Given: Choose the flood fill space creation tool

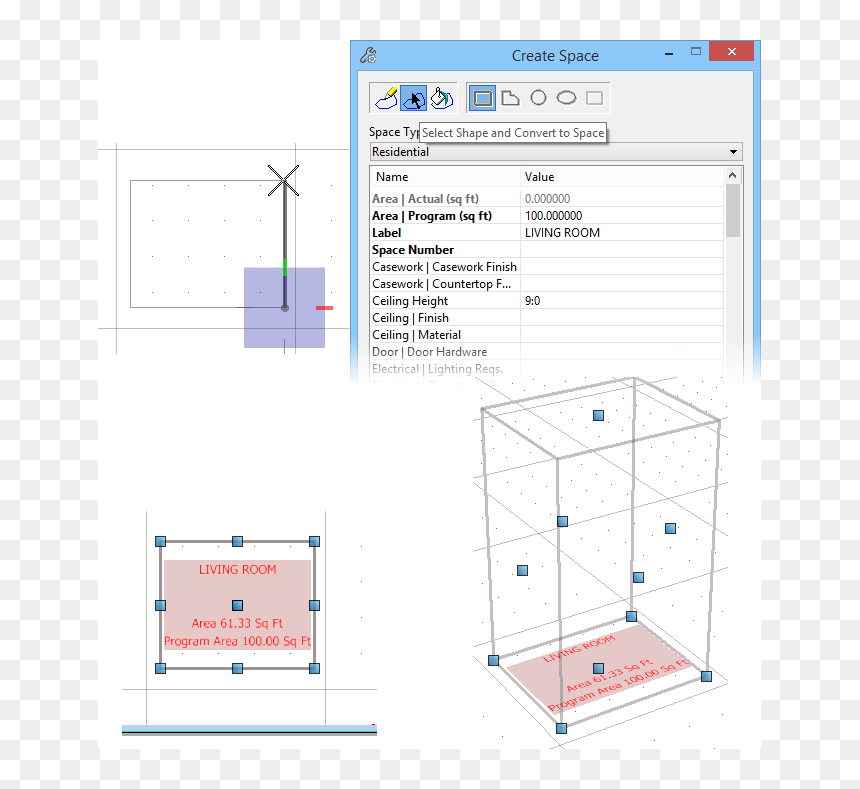Looking at the screenshot, I should coord(442,99).
